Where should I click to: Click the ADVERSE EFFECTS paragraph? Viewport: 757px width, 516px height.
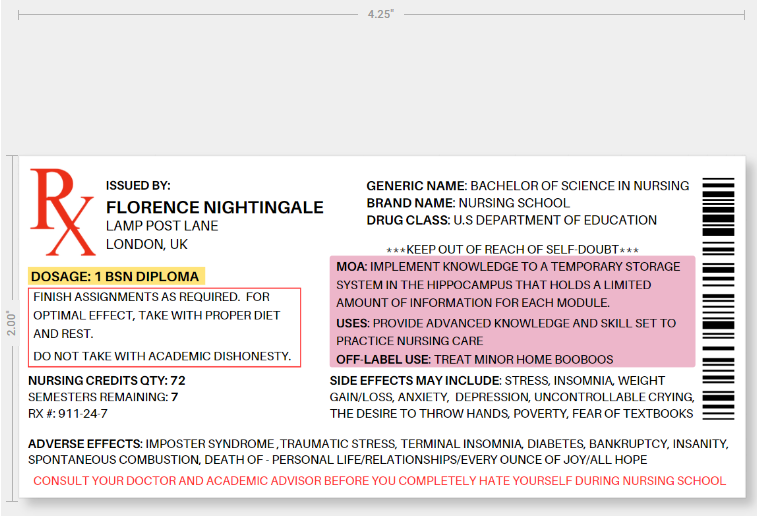coord(378,451)
